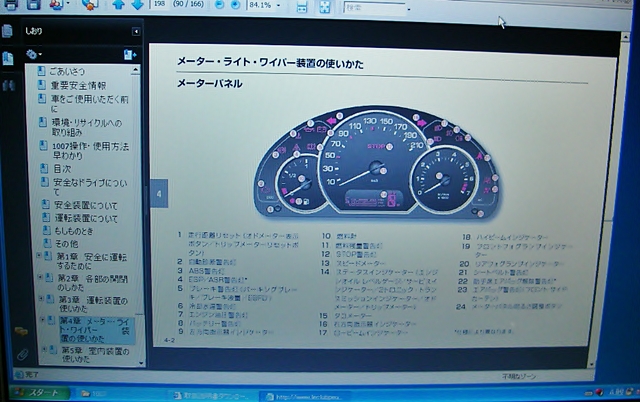Click the zoom in plus button

pyautogui.click(x=236, y=4)
